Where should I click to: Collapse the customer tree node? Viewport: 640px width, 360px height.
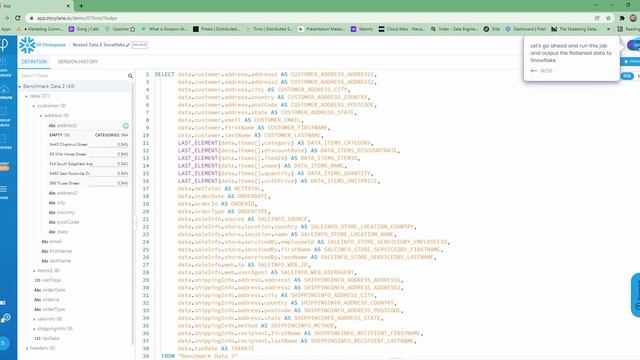point(34,106)
